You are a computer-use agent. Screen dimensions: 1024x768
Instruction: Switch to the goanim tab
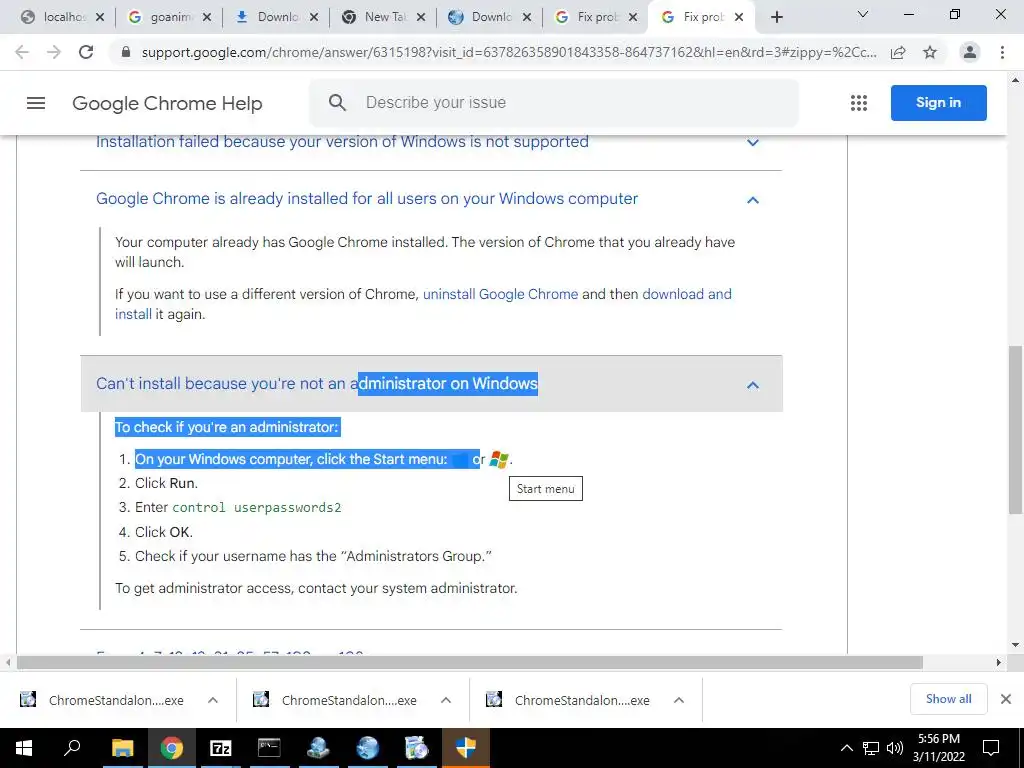[171, 17]
